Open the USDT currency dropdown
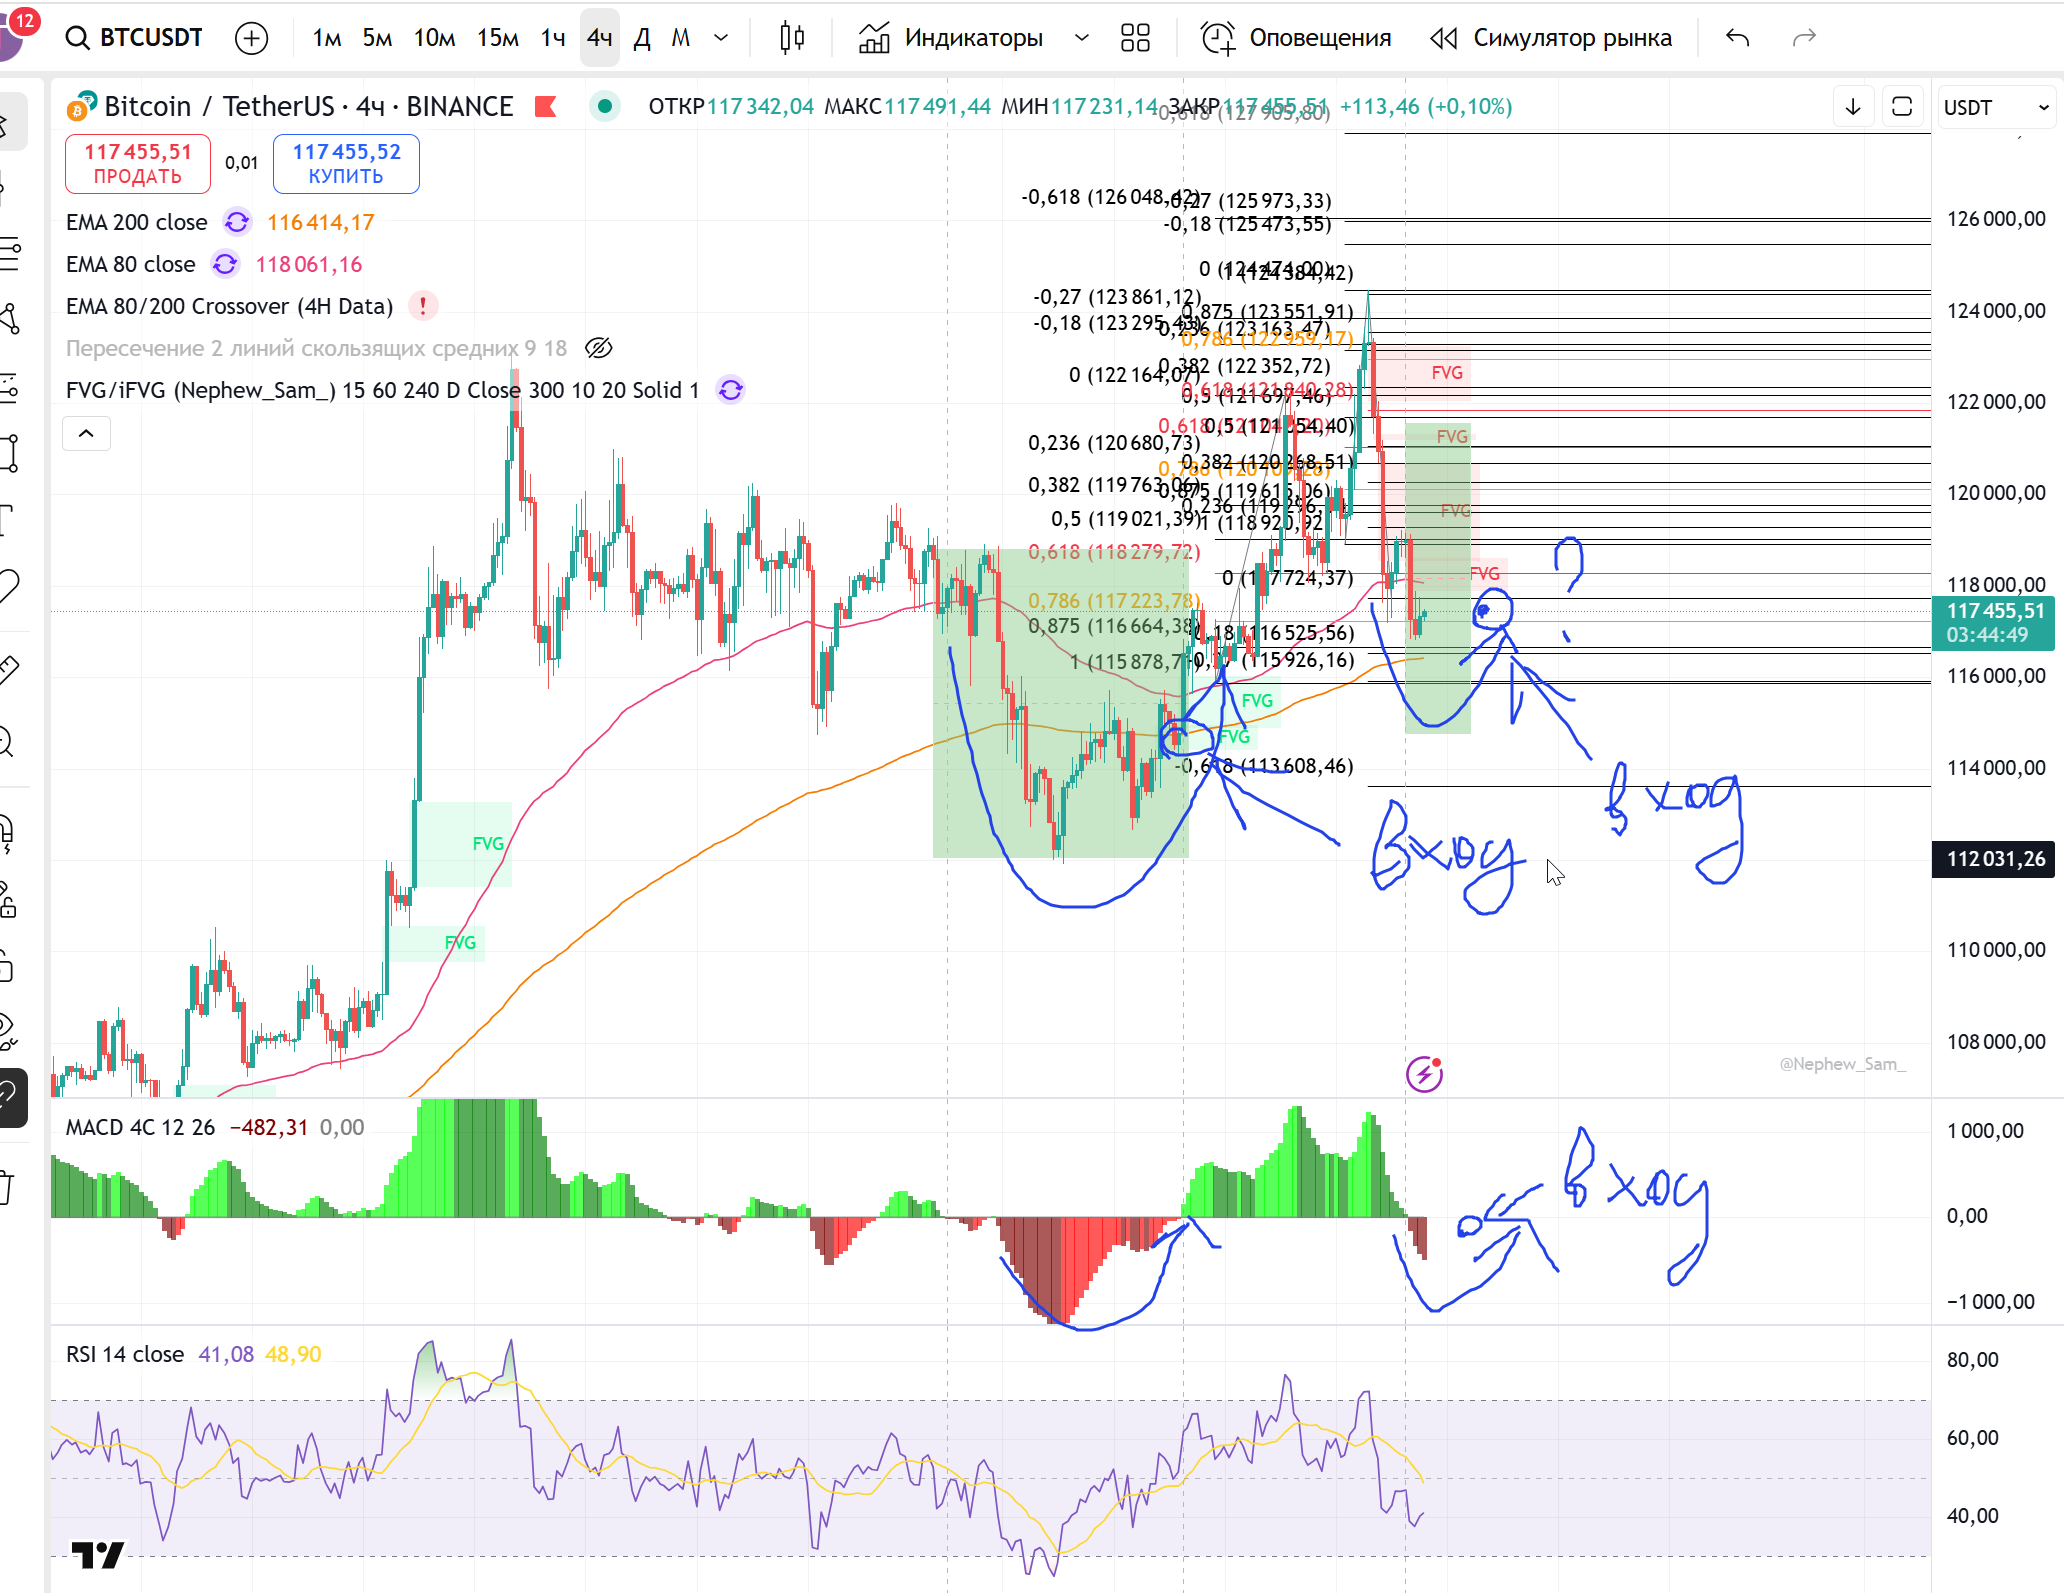This screenshot has height=1593, width=2064. 1996,107
